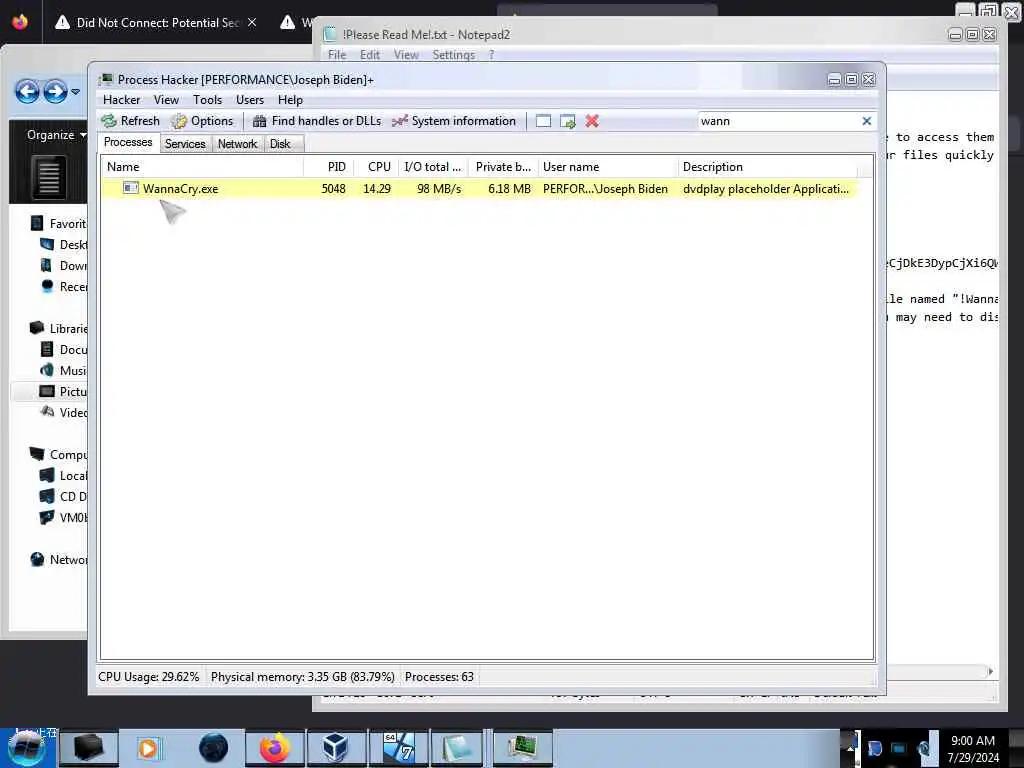
Task: Open Find handles or DLLs
Action: (x=317, y=121)
